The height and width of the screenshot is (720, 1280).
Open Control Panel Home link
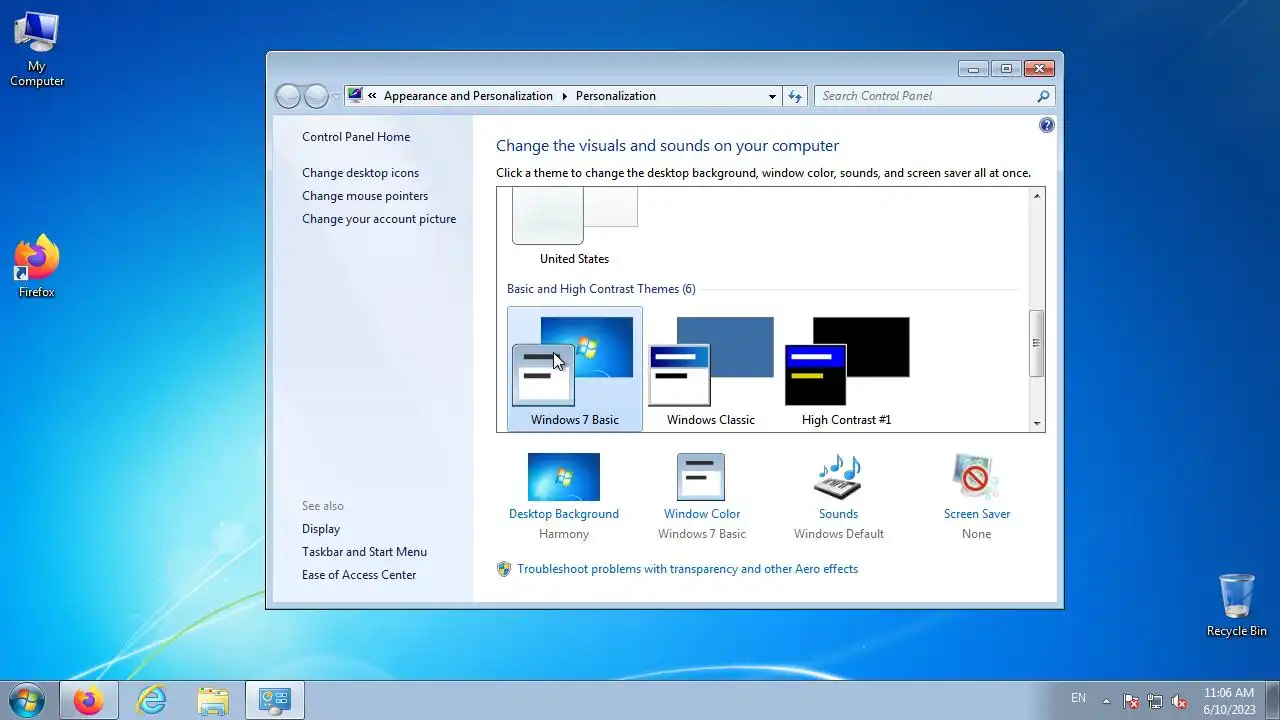click(356, 137)
